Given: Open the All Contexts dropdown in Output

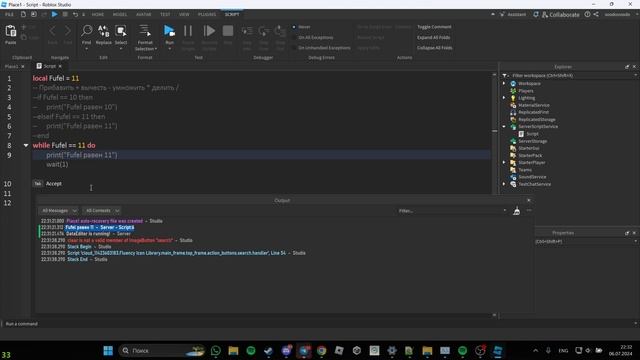Looking at the screenshot, I should tap(102, 211).
